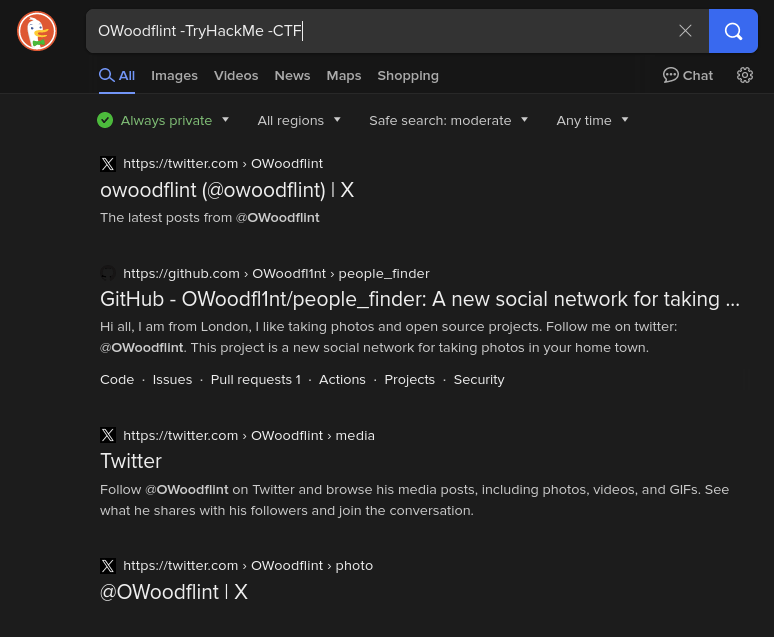Viewport: 774px width, 637px height.
Task: Switch to the Images tab
Action: click(x=174, y=76)
